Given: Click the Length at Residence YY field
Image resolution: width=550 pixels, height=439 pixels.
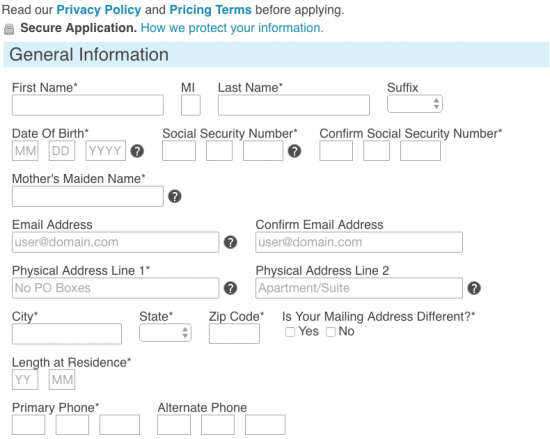Looking at the screenshot, I should pos(25,379).
